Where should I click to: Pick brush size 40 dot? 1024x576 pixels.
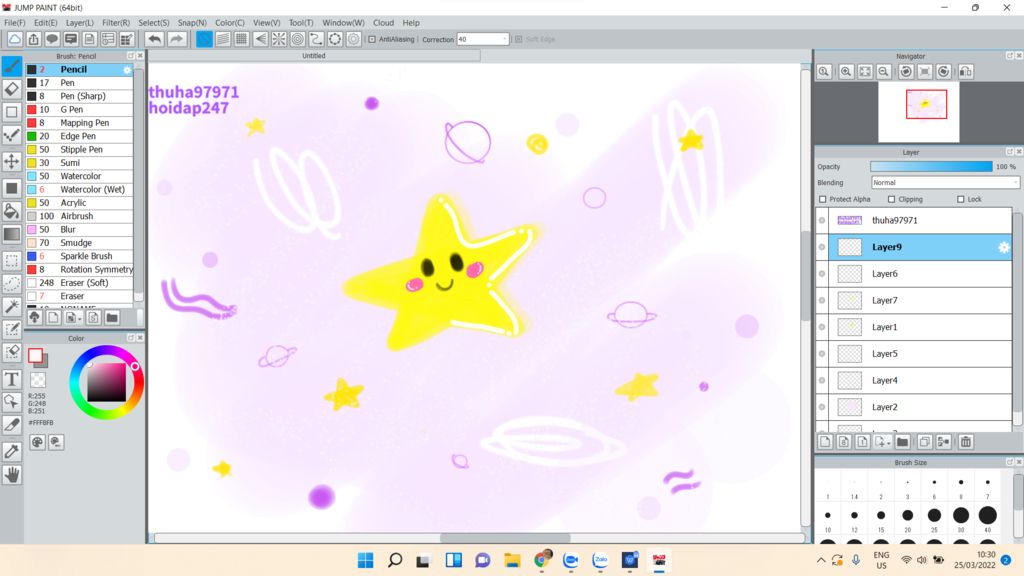tap(987, 515)
